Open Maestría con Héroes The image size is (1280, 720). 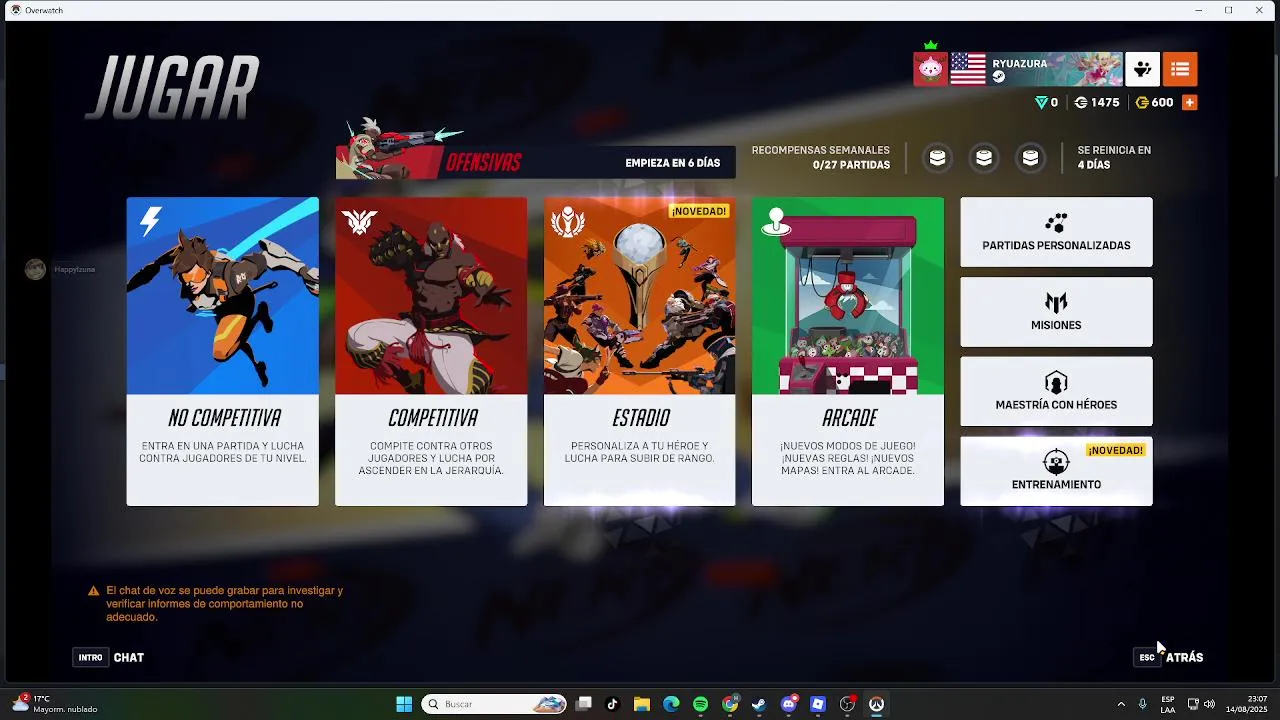pos(1056,392)
